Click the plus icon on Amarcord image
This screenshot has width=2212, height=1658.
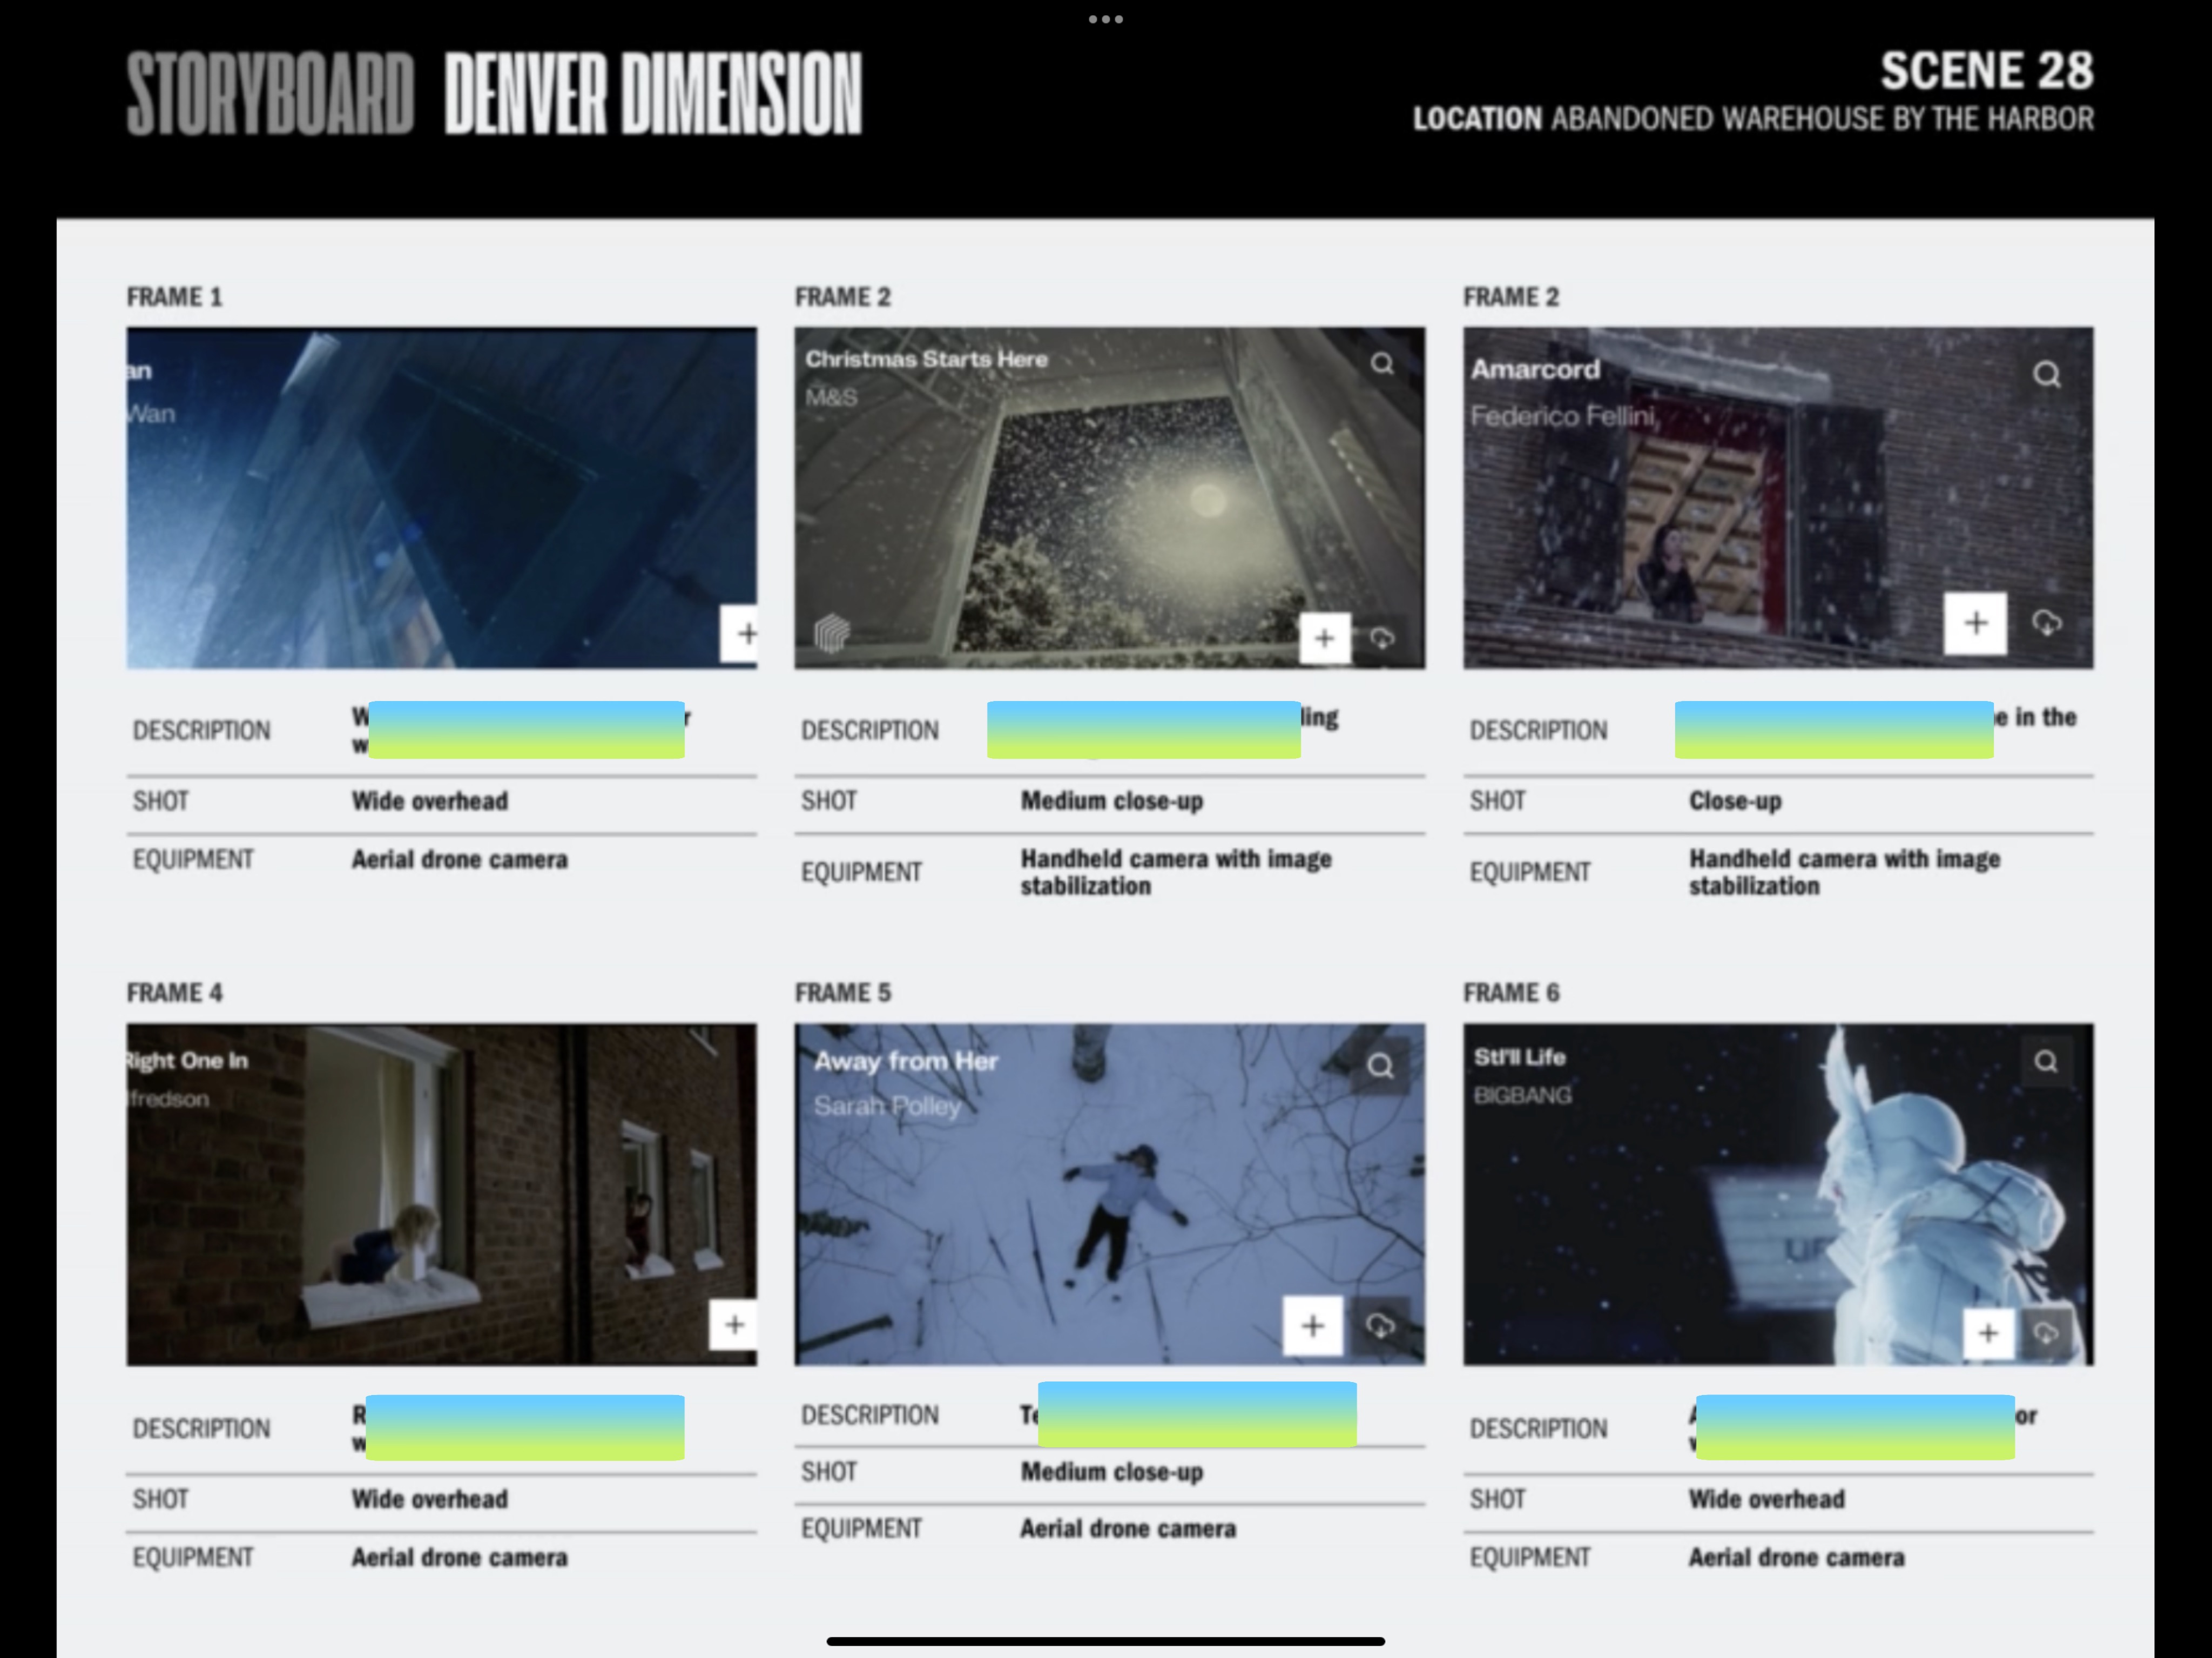point(1975,623)
